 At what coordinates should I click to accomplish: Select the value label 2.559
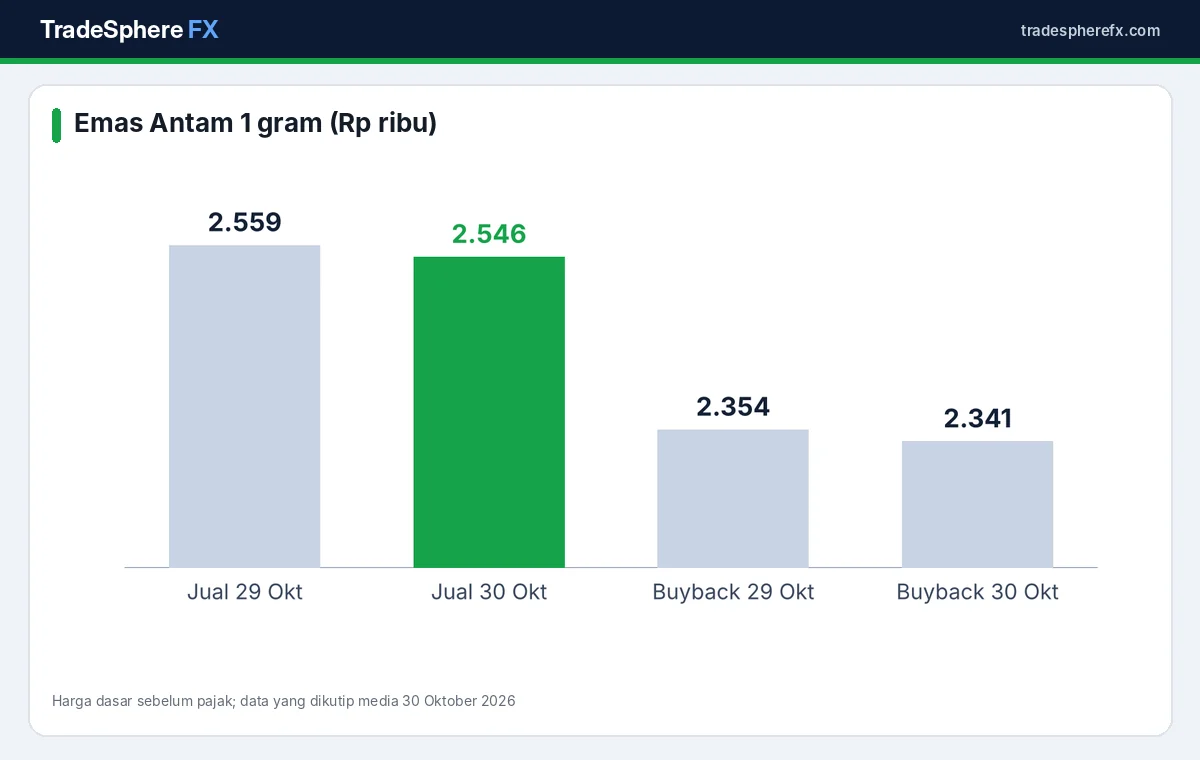245,222
